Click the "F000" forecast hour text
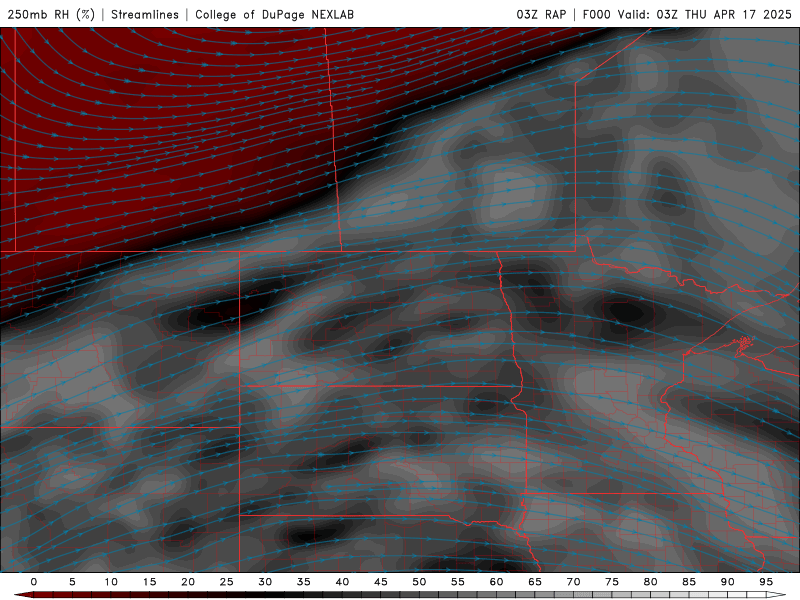The width and height of the screenshot is (800, 600). click(x=597, y=14)
